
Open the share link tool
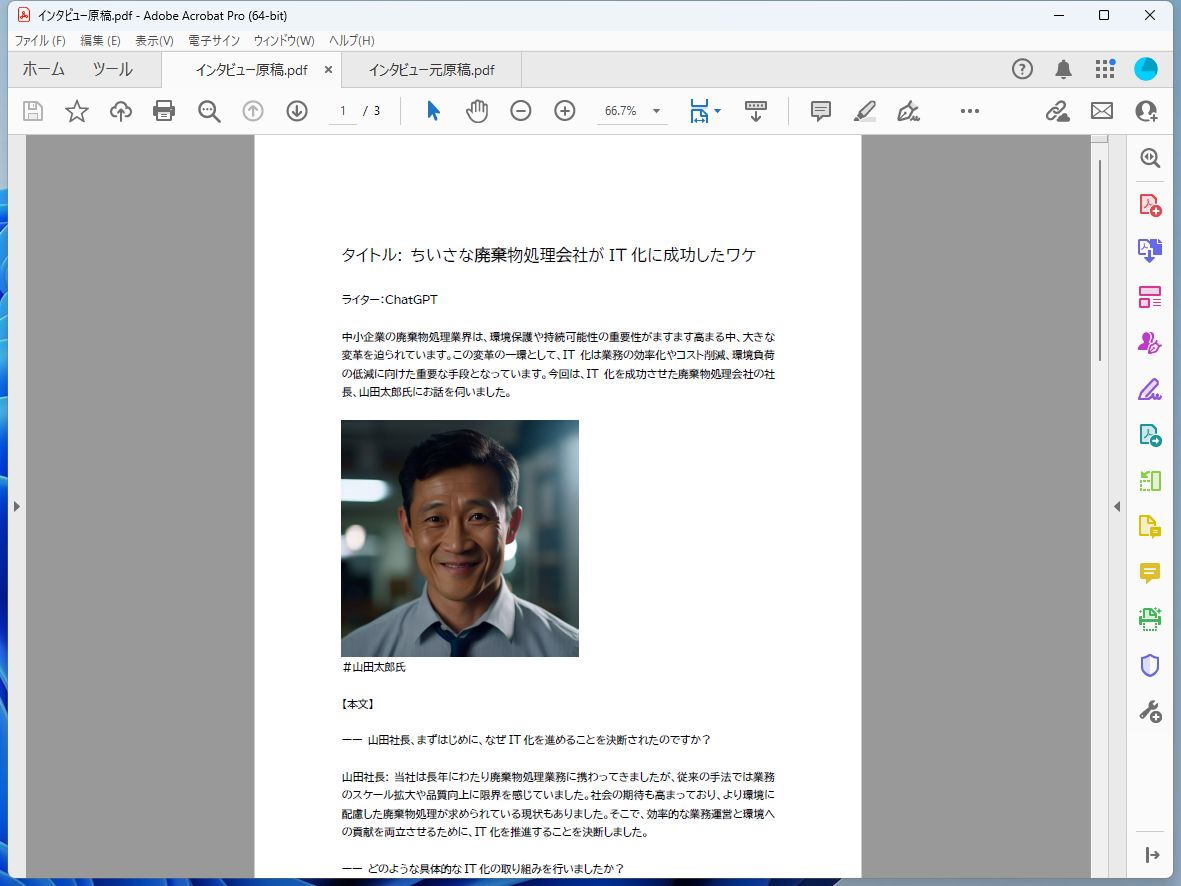click(x=1057, y=111)
